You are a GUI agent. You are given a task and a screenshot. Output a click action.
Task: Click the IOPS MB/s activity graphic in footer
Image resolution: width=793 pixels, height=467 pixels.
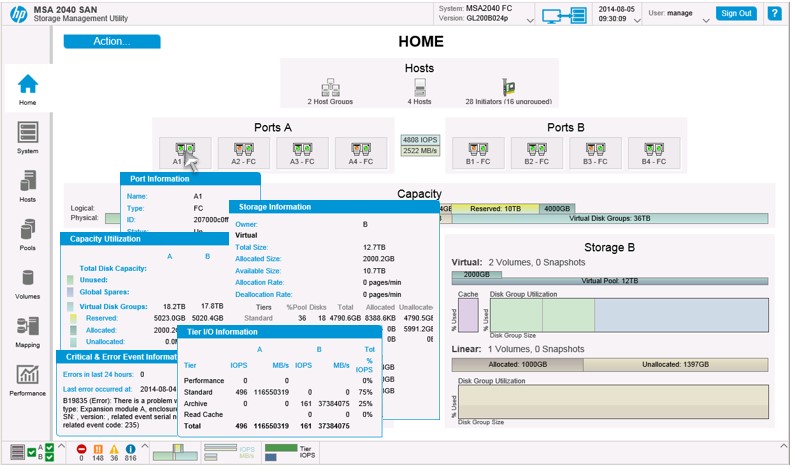coord(229,452)
